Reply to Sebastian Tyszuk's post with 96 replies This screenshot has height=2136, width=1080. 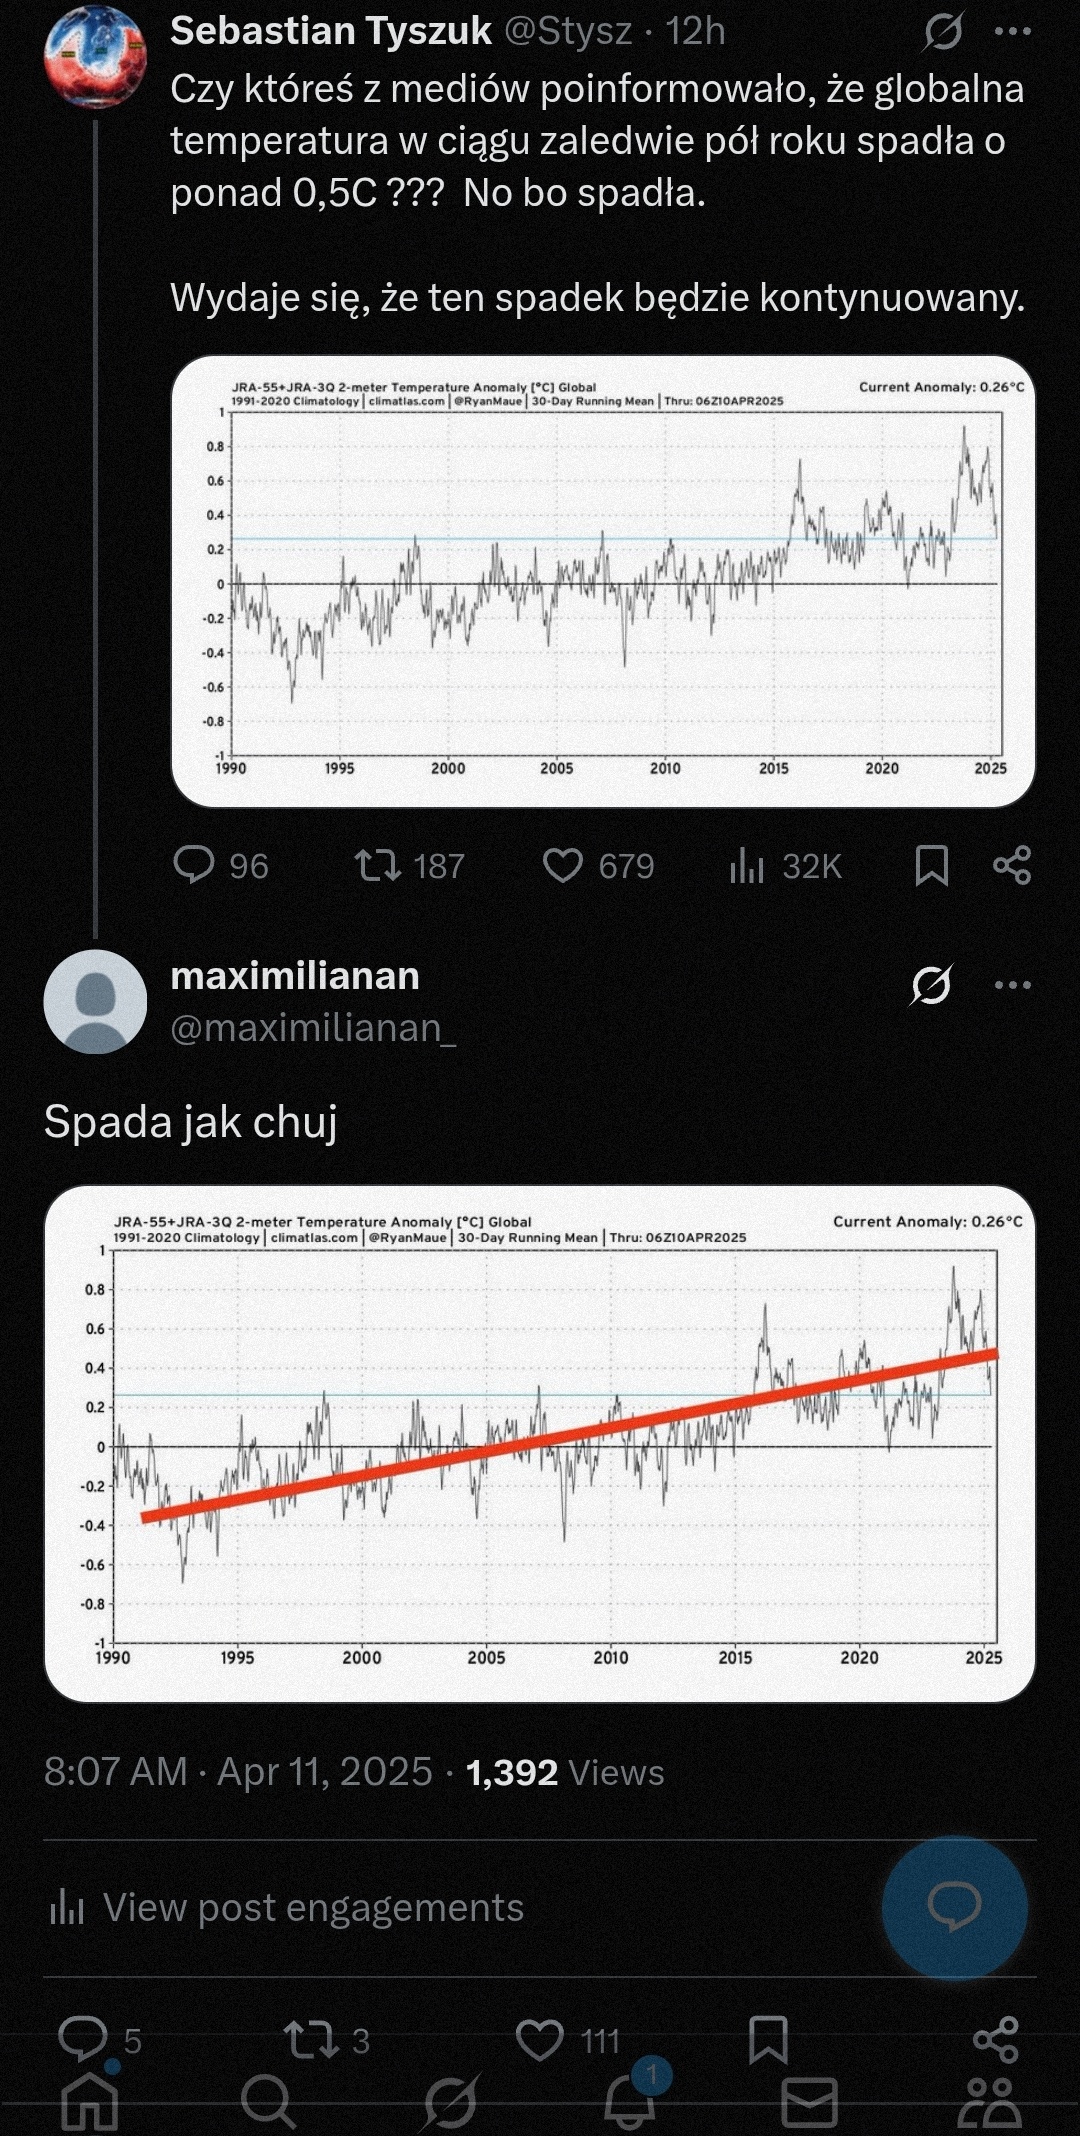click(194, 866)
